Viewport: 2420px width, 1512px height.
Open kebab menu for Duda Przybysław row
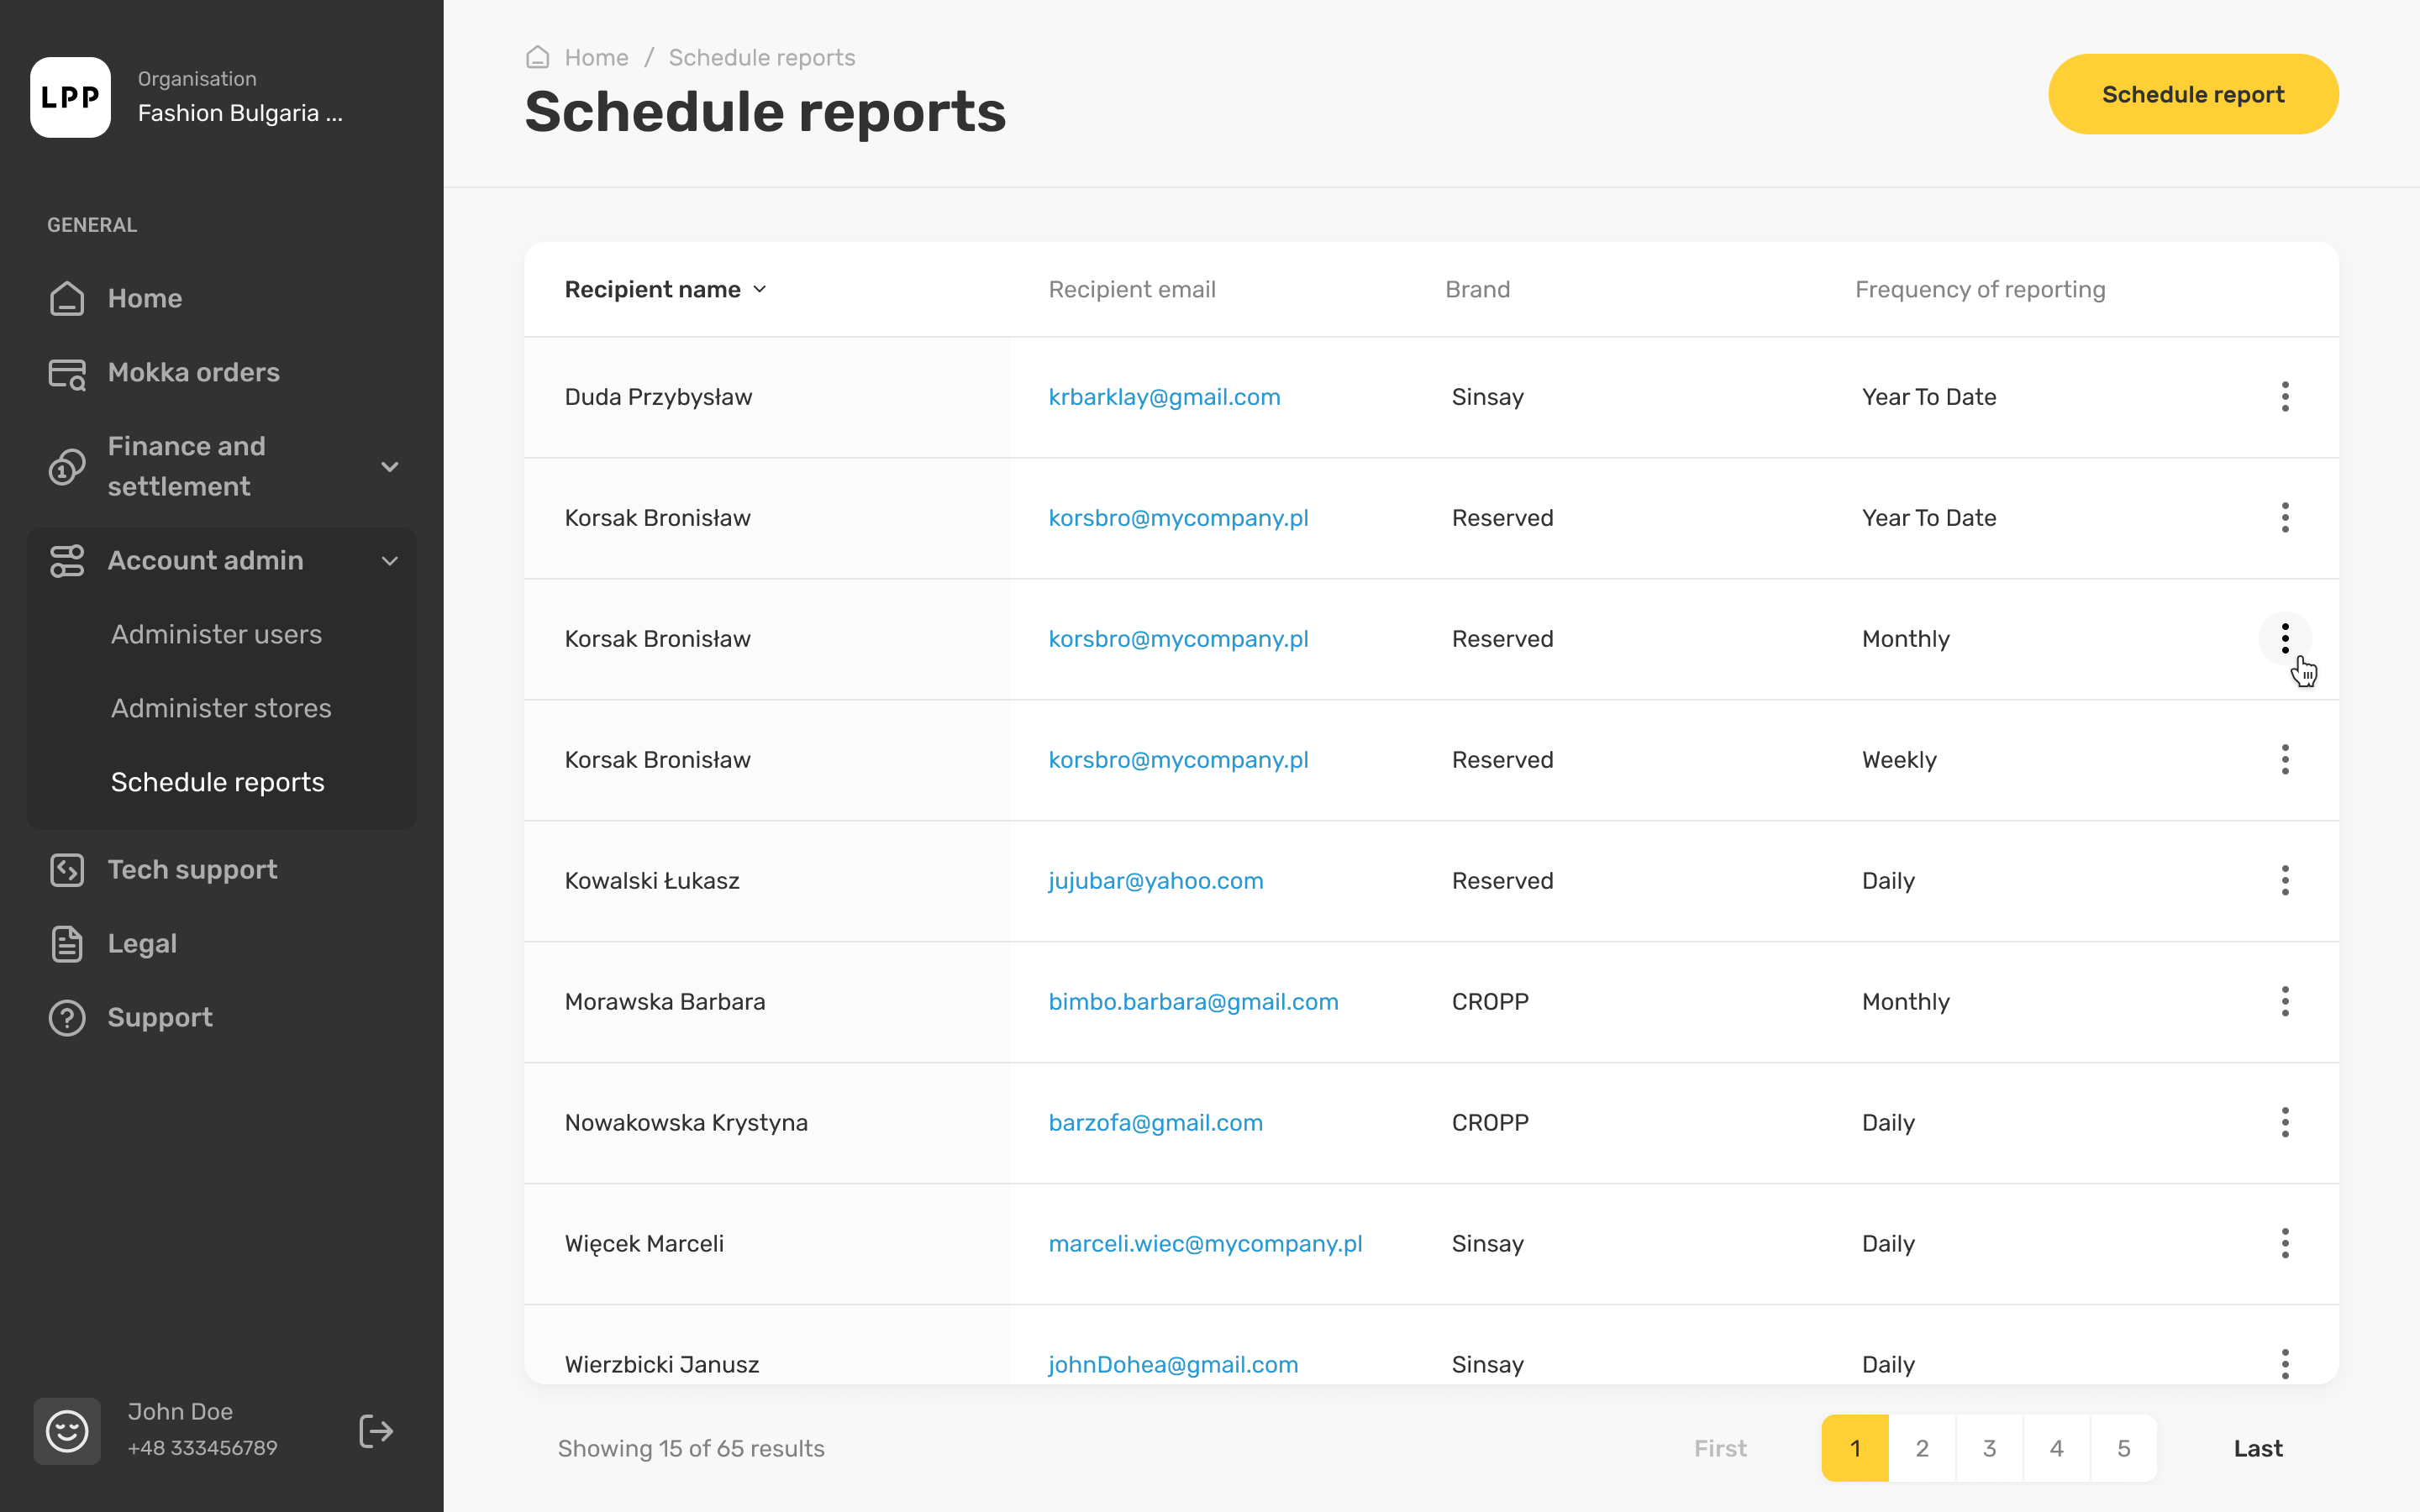point(2284,397)
